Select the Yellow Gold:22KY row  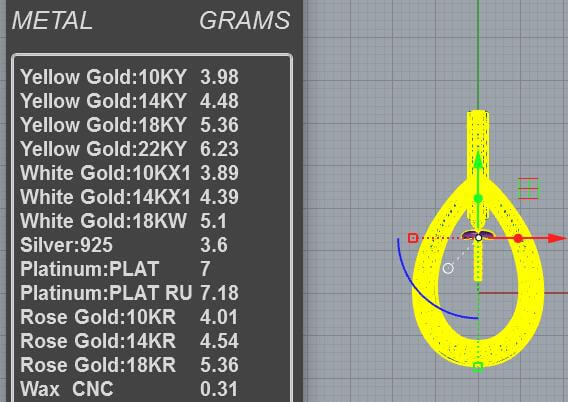129,148
